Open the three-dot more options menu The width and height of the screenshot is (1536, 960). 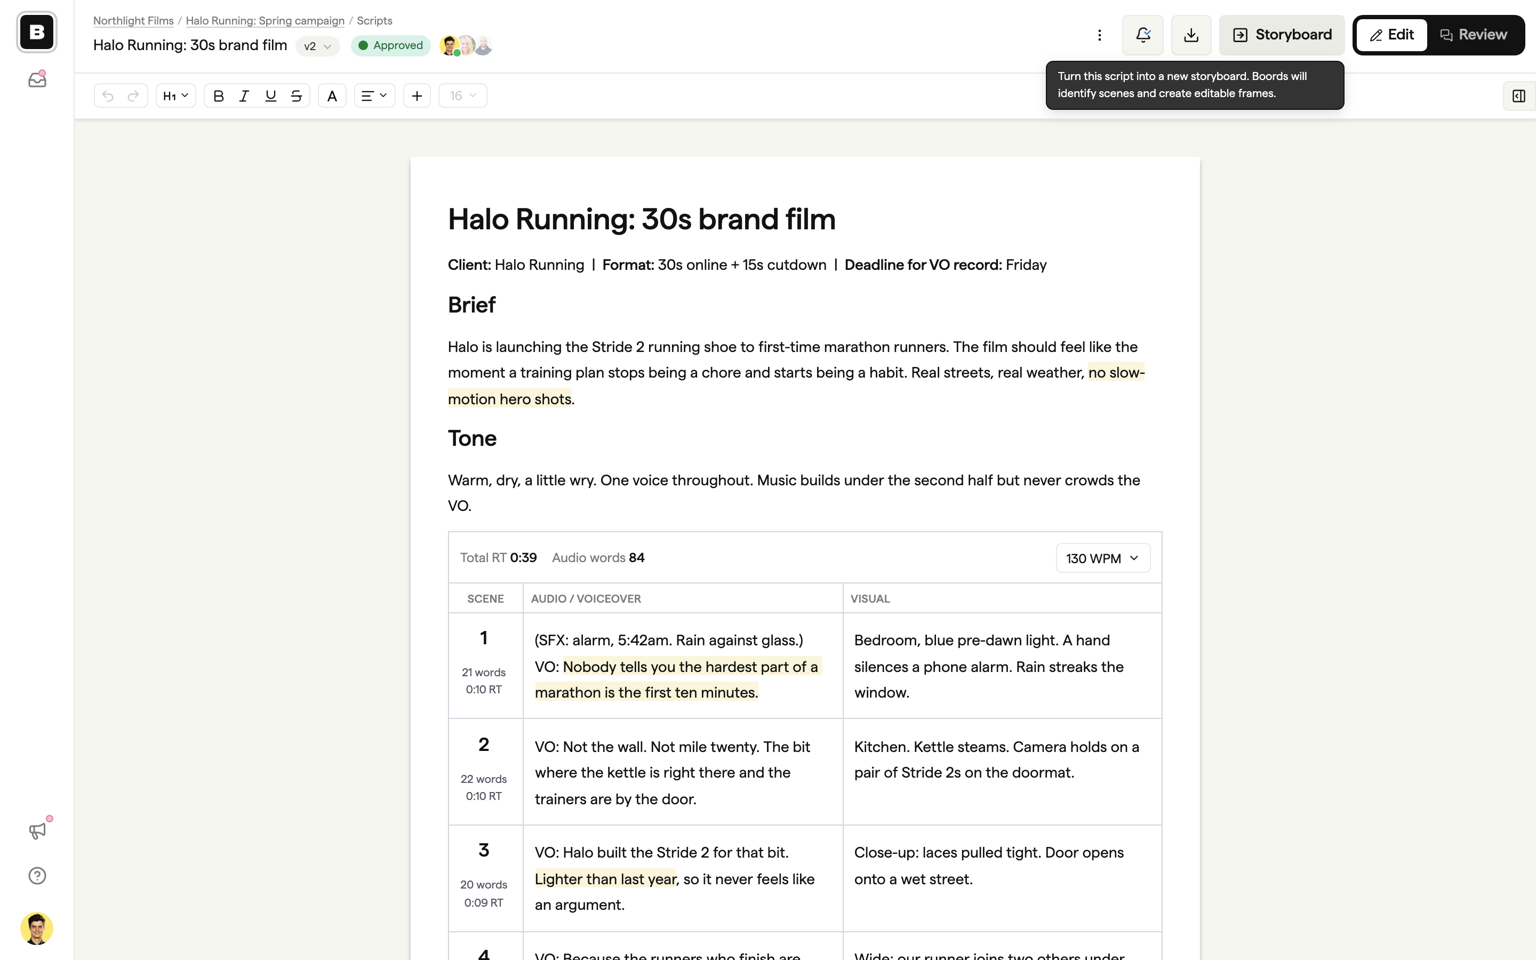[x=1099, y=35]
